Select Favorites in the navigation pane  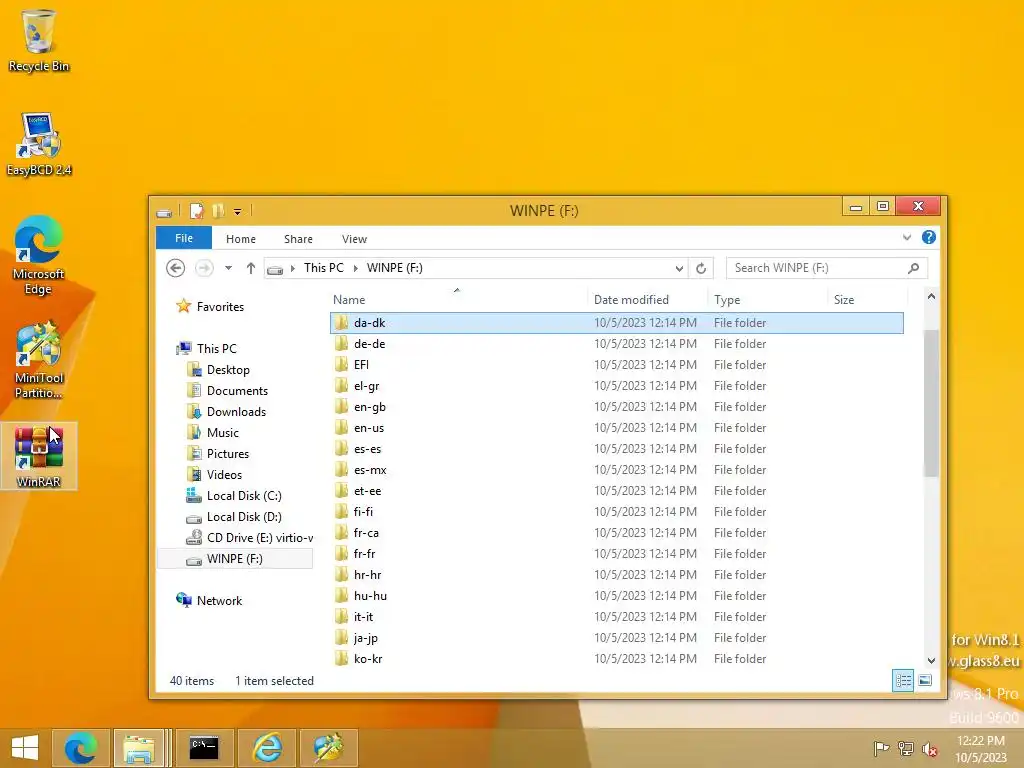[220, 307]
